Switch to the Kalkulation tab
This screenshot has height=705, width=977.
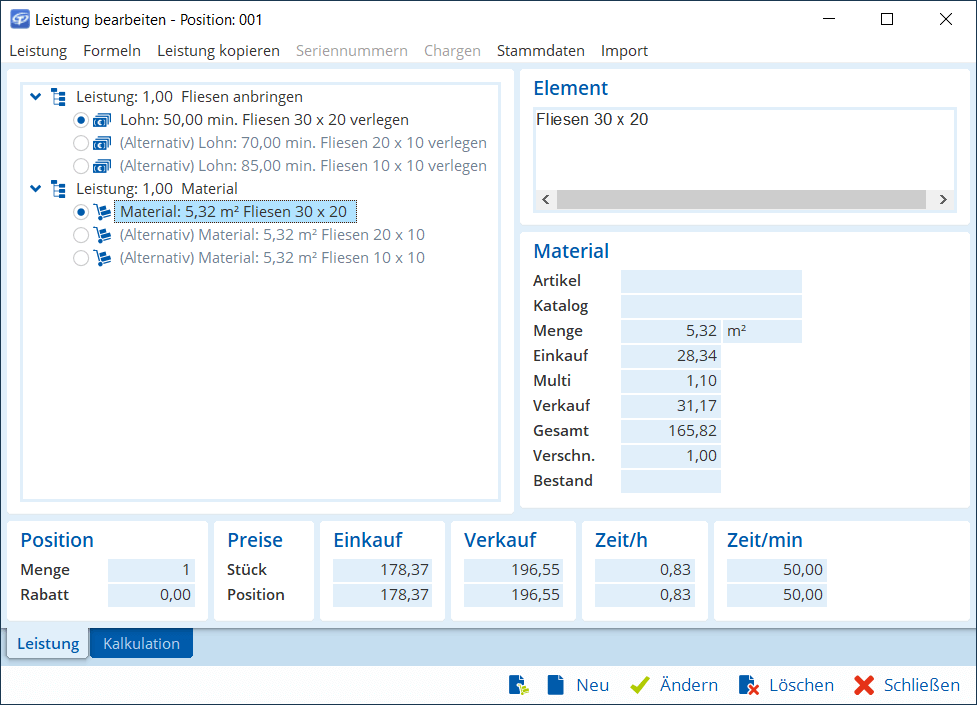pos(141,644)
